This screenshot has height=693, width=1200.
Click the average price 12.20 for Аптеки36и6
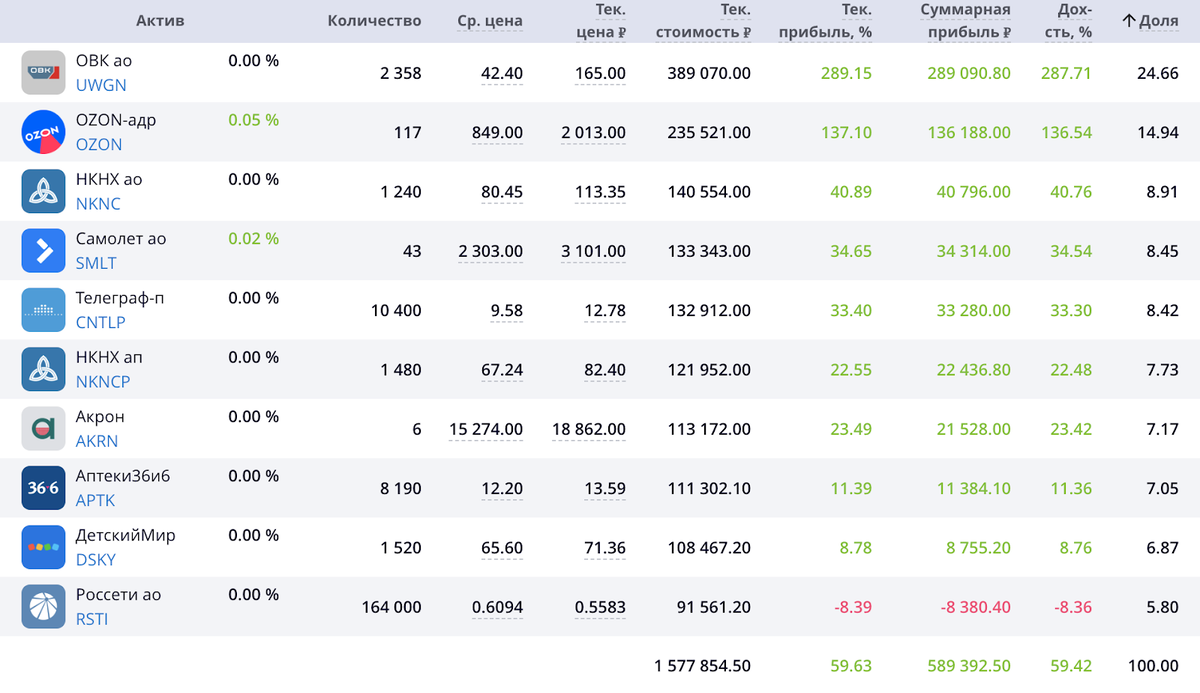coord(502,489)
